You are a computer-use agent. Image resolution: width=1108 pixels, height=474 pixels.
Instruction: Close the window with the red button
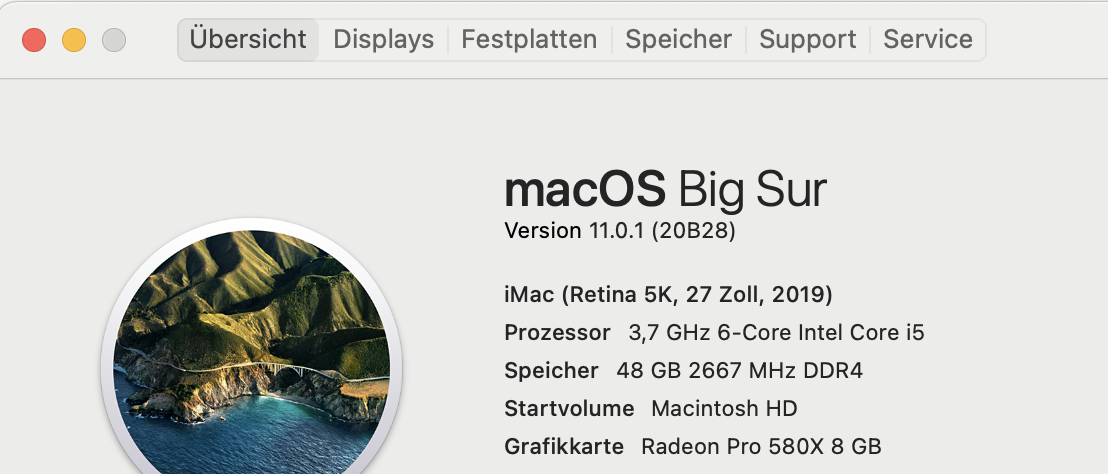(x=34, y=40)
